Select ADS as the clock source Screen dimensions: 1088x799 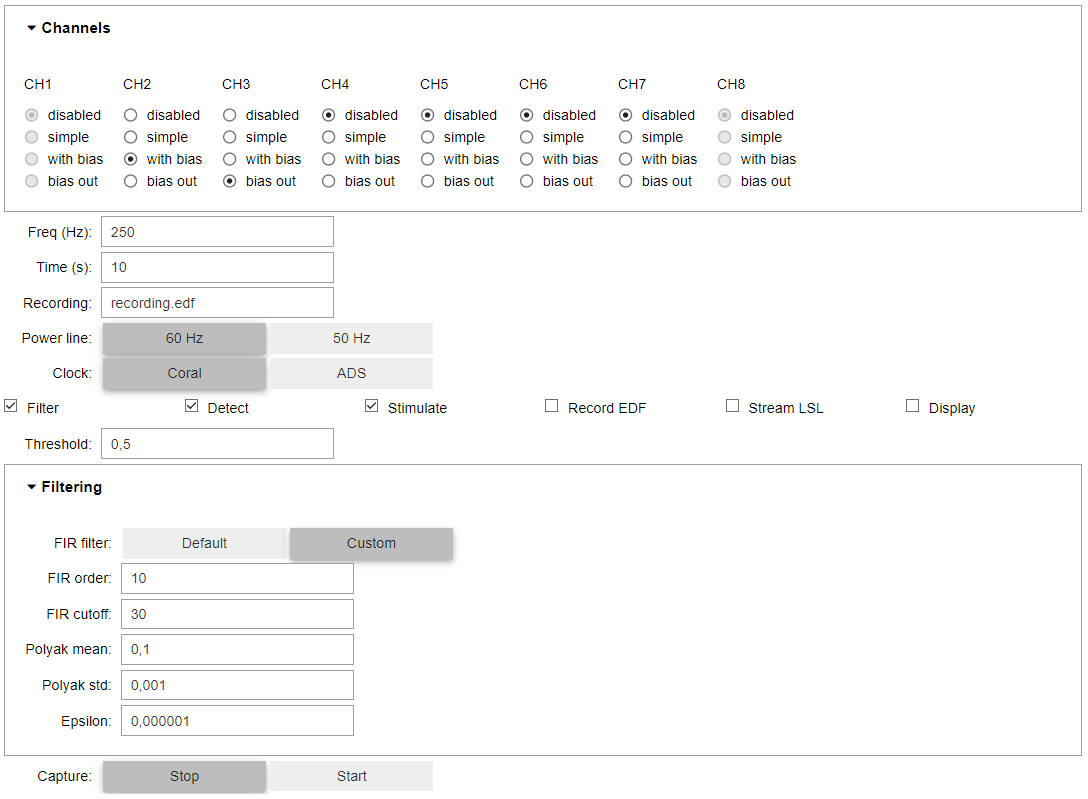(350, 373)
